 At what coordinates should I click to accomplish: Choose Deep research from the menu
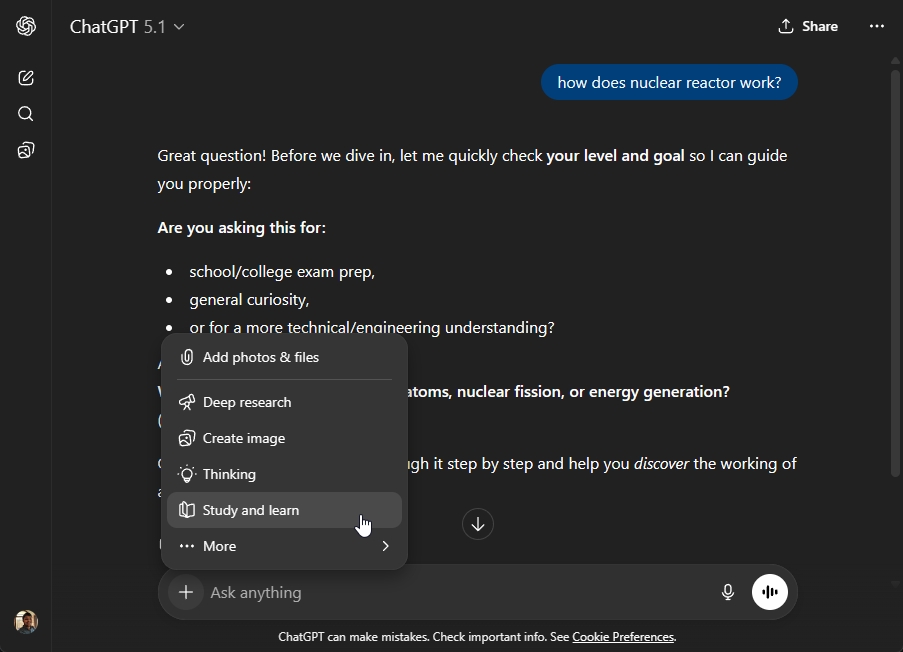[247, 402]
